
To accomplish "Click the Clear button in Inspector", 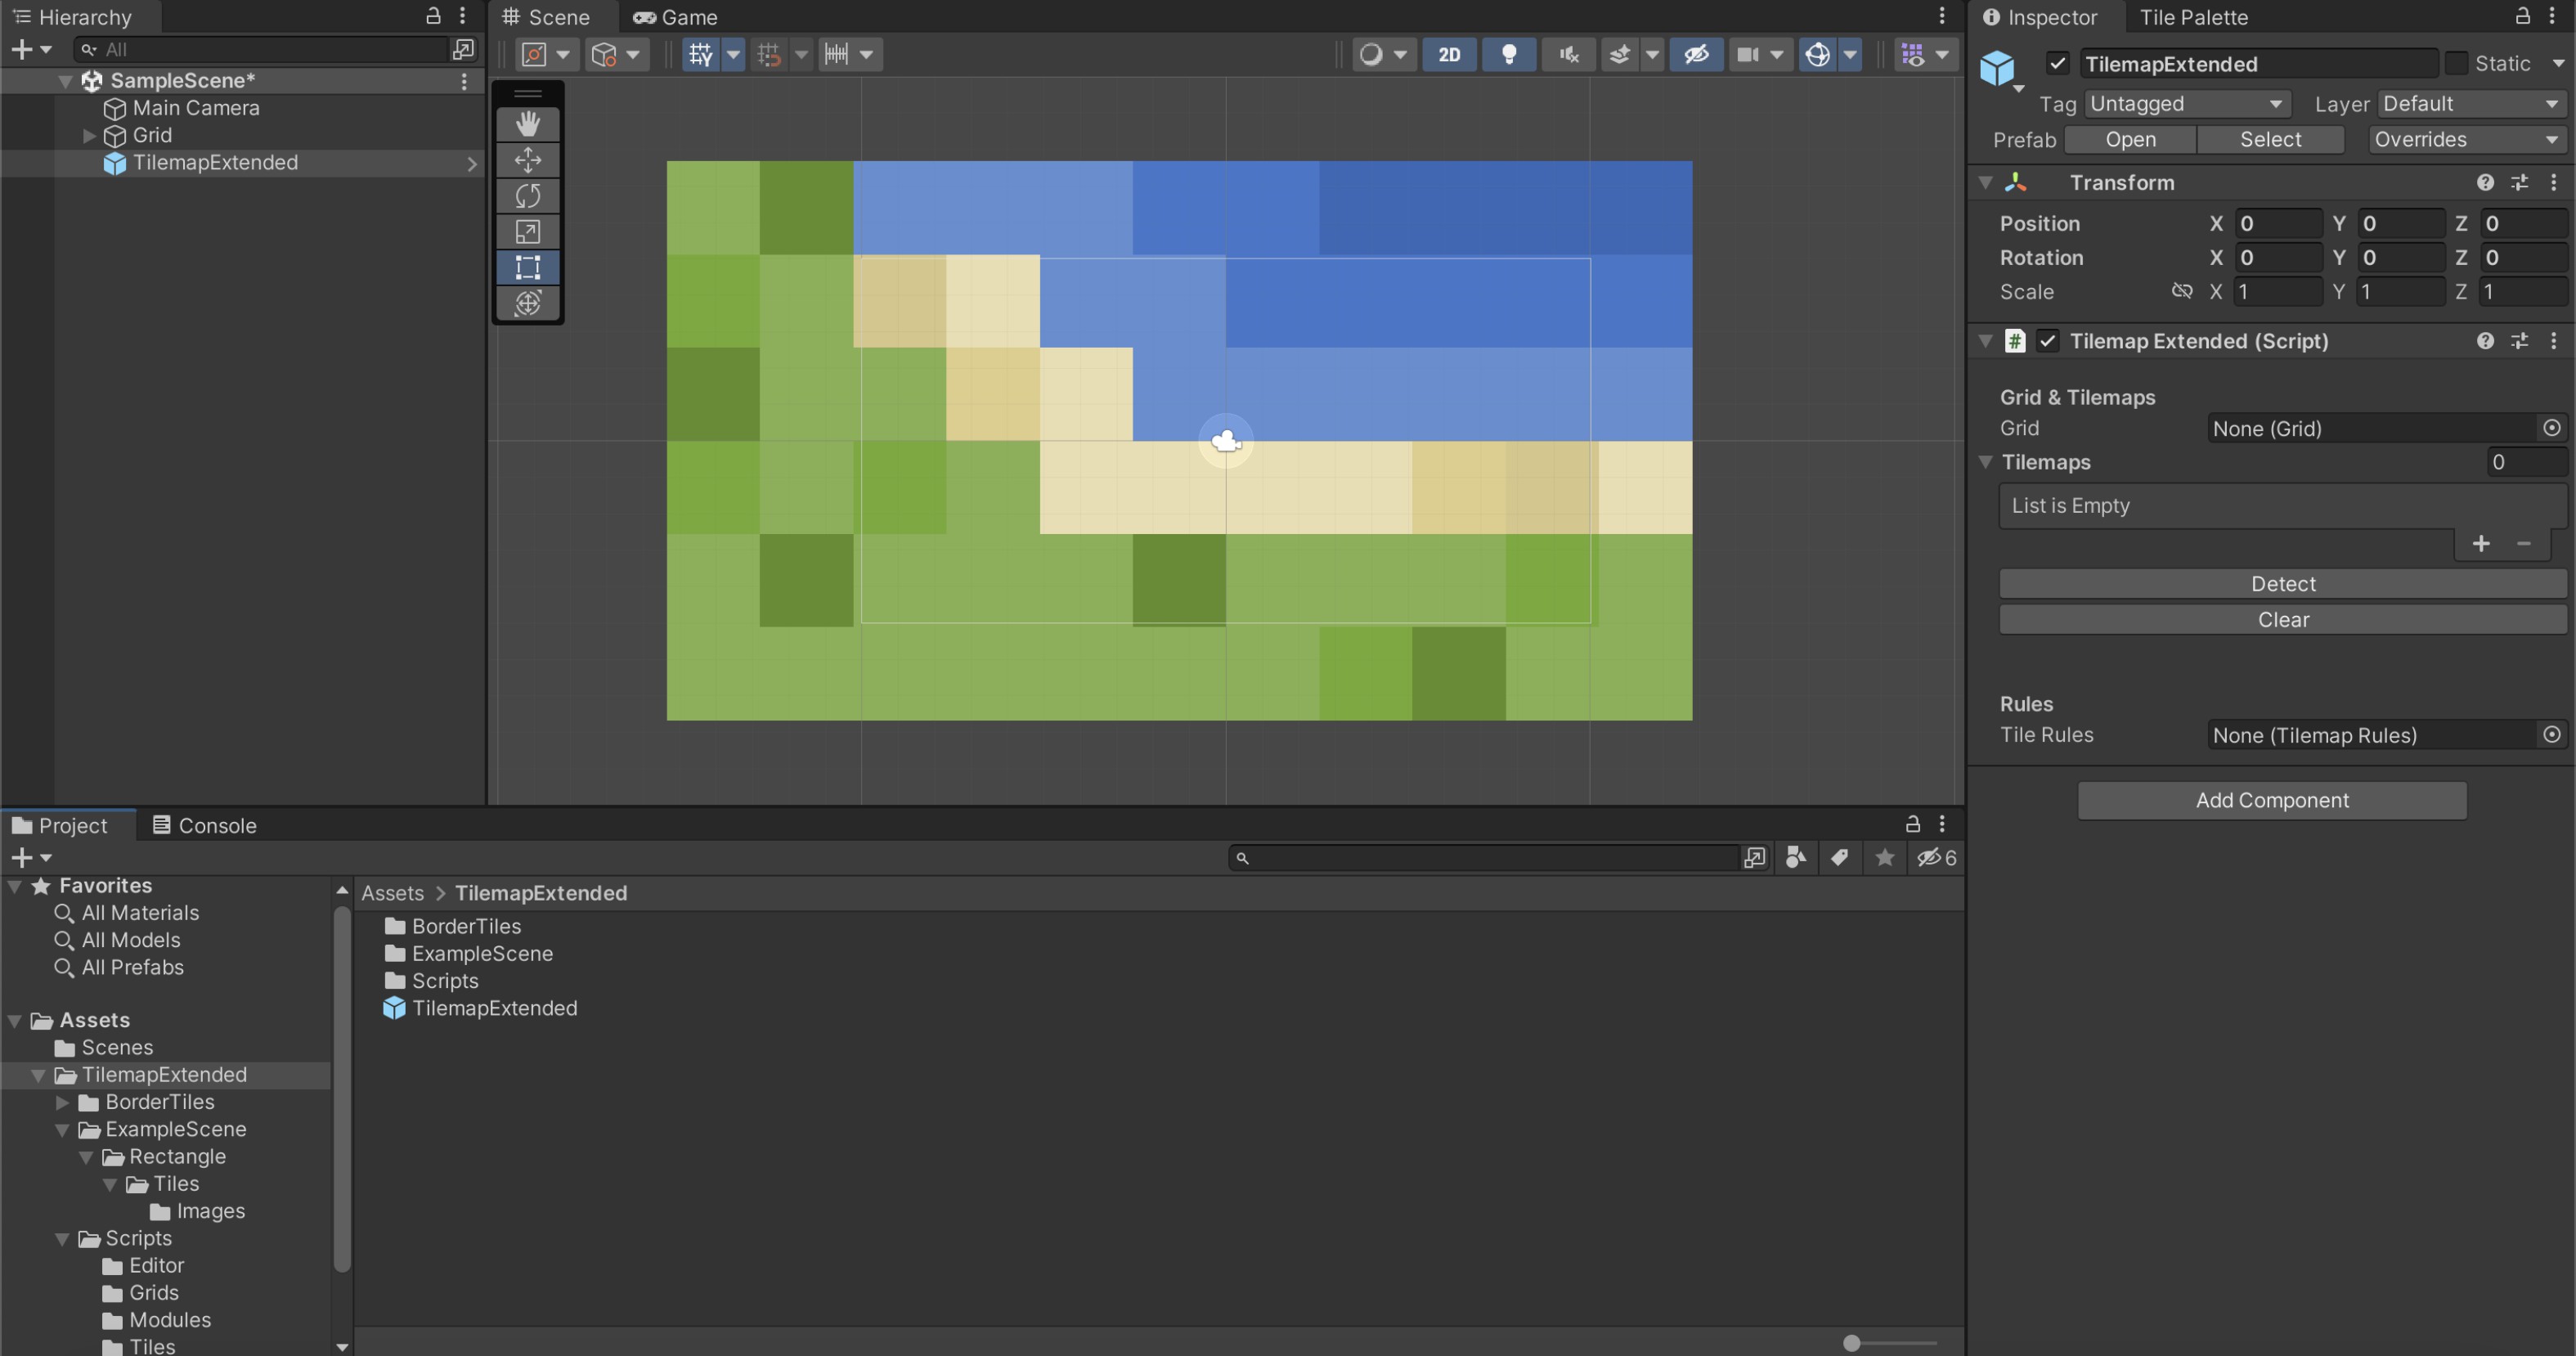I will (x=2282, y=618).
